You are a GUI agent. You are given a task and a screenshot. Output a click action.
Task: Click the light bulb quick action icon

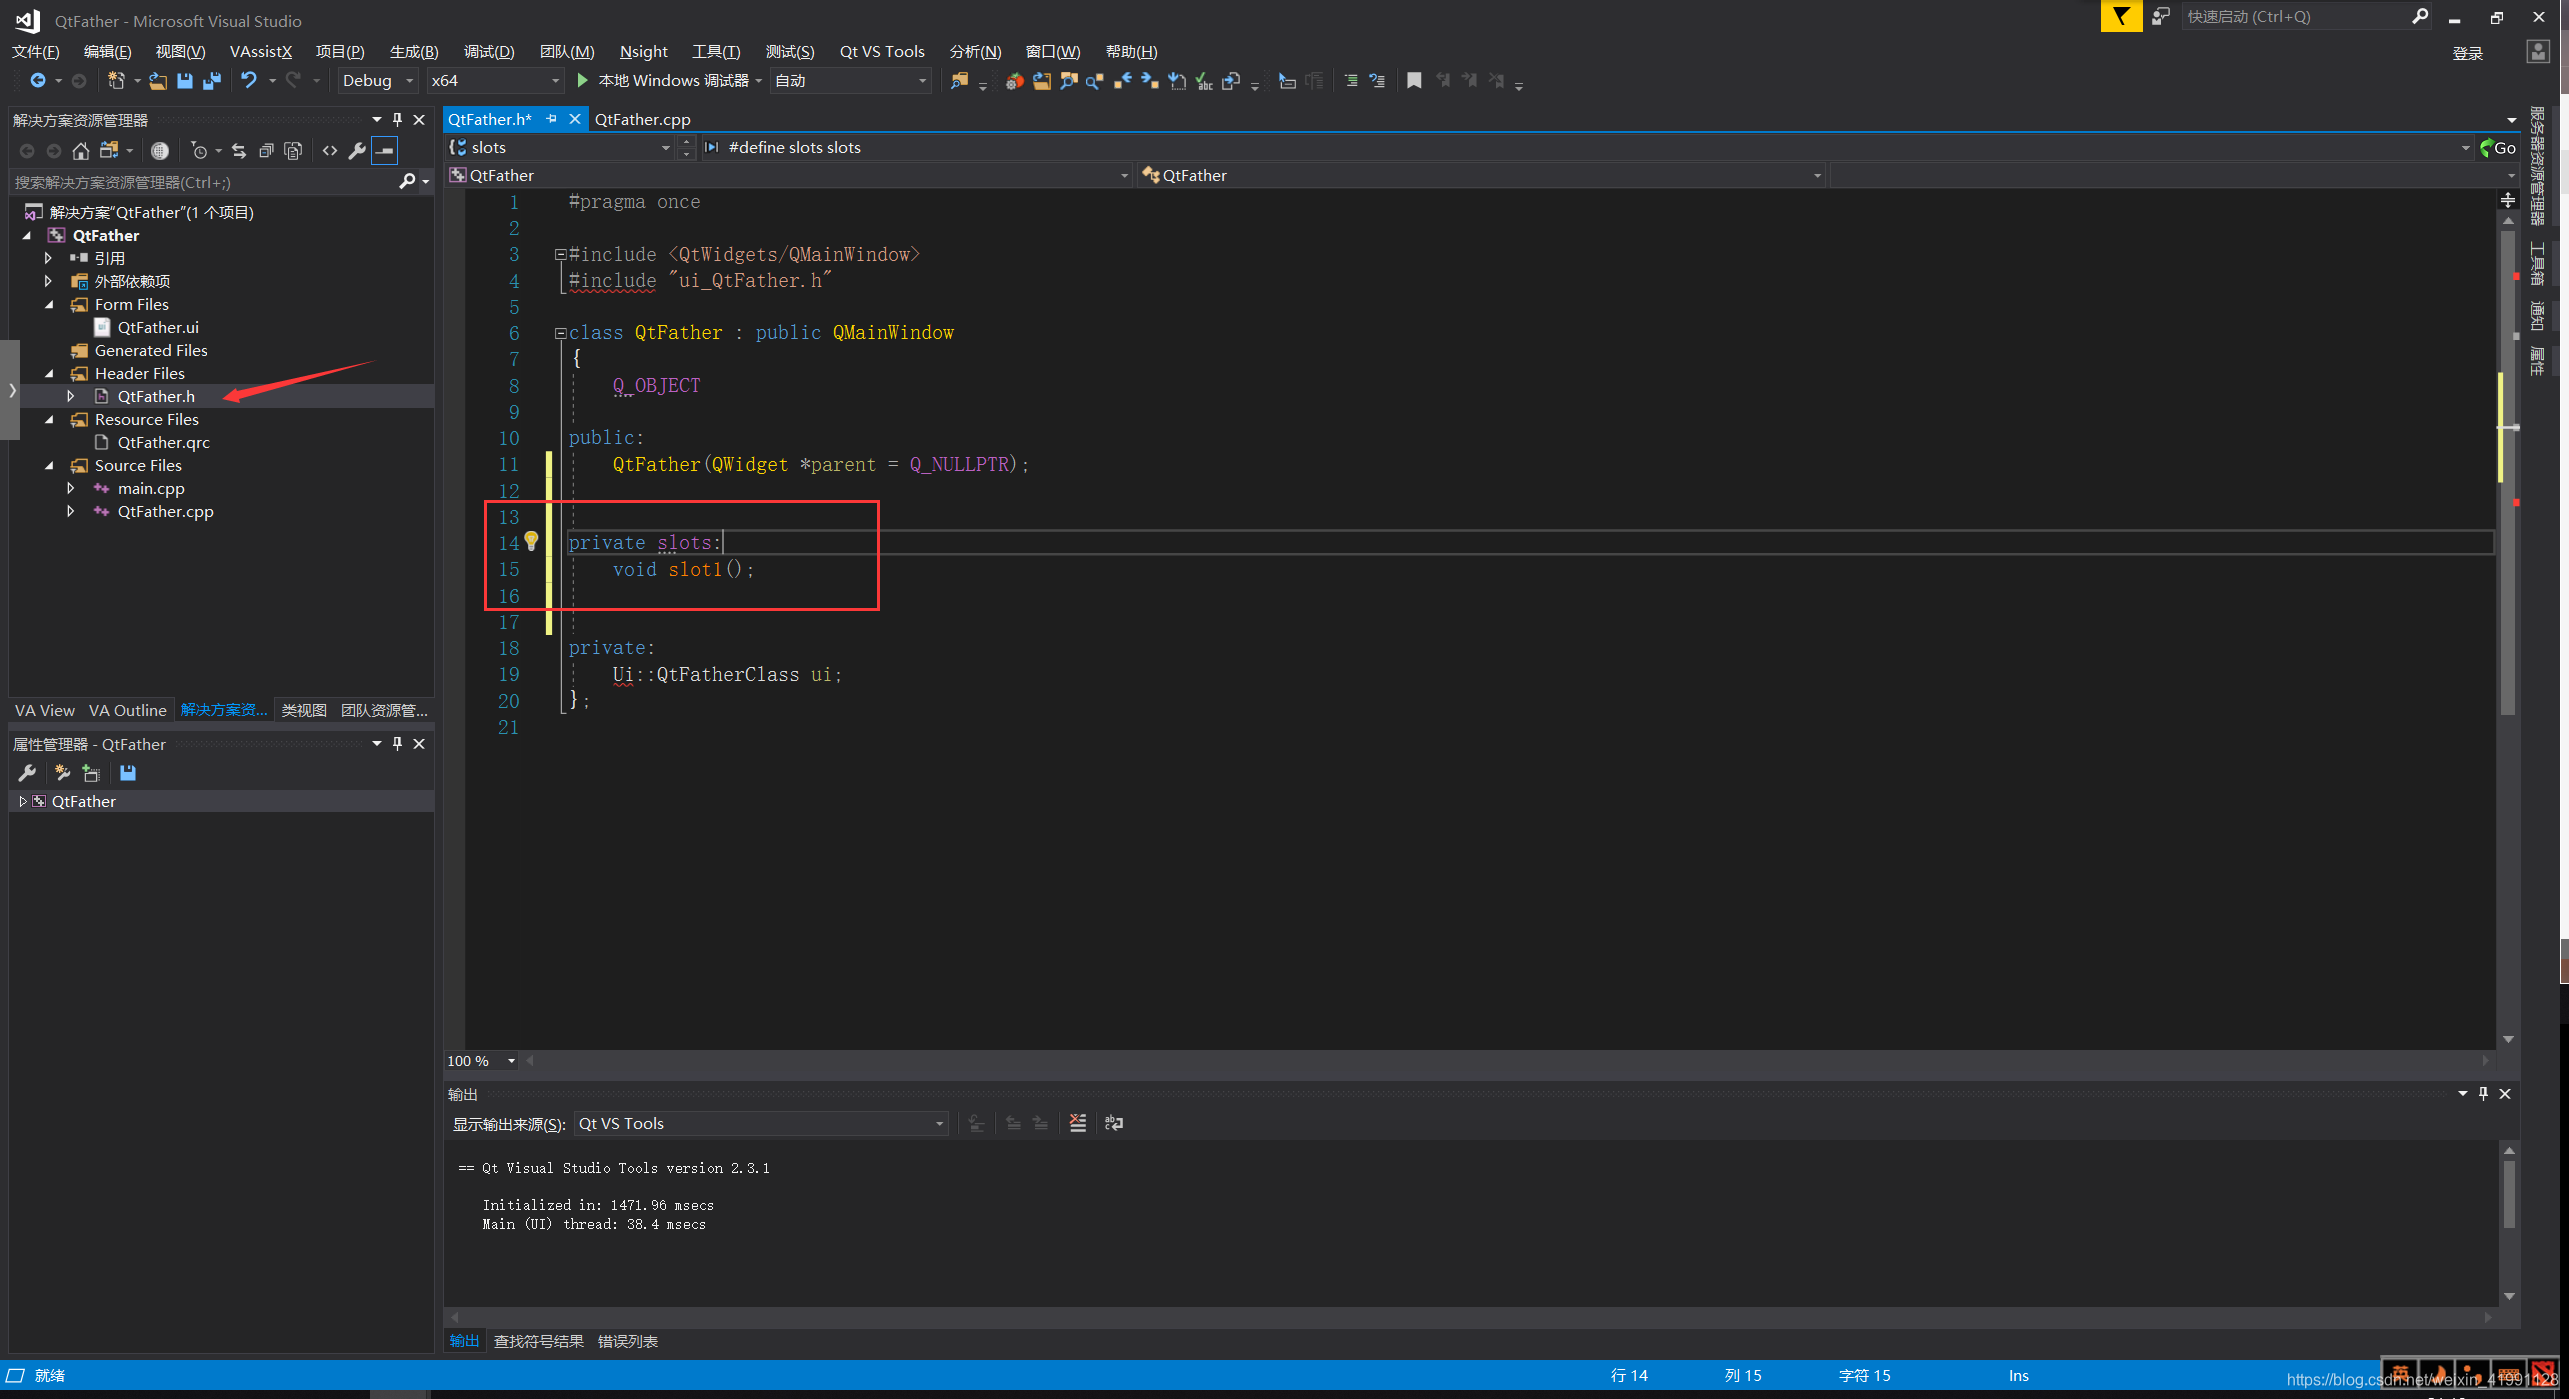tap(532, 542)
